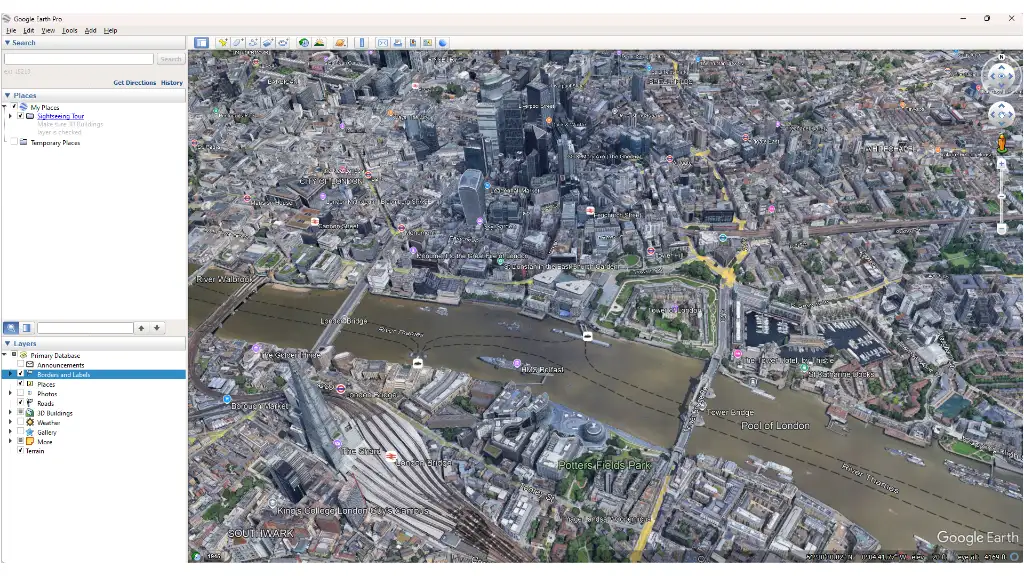Check the Temporary Places checkbox
1024x576 pixels.
point(14,142)
